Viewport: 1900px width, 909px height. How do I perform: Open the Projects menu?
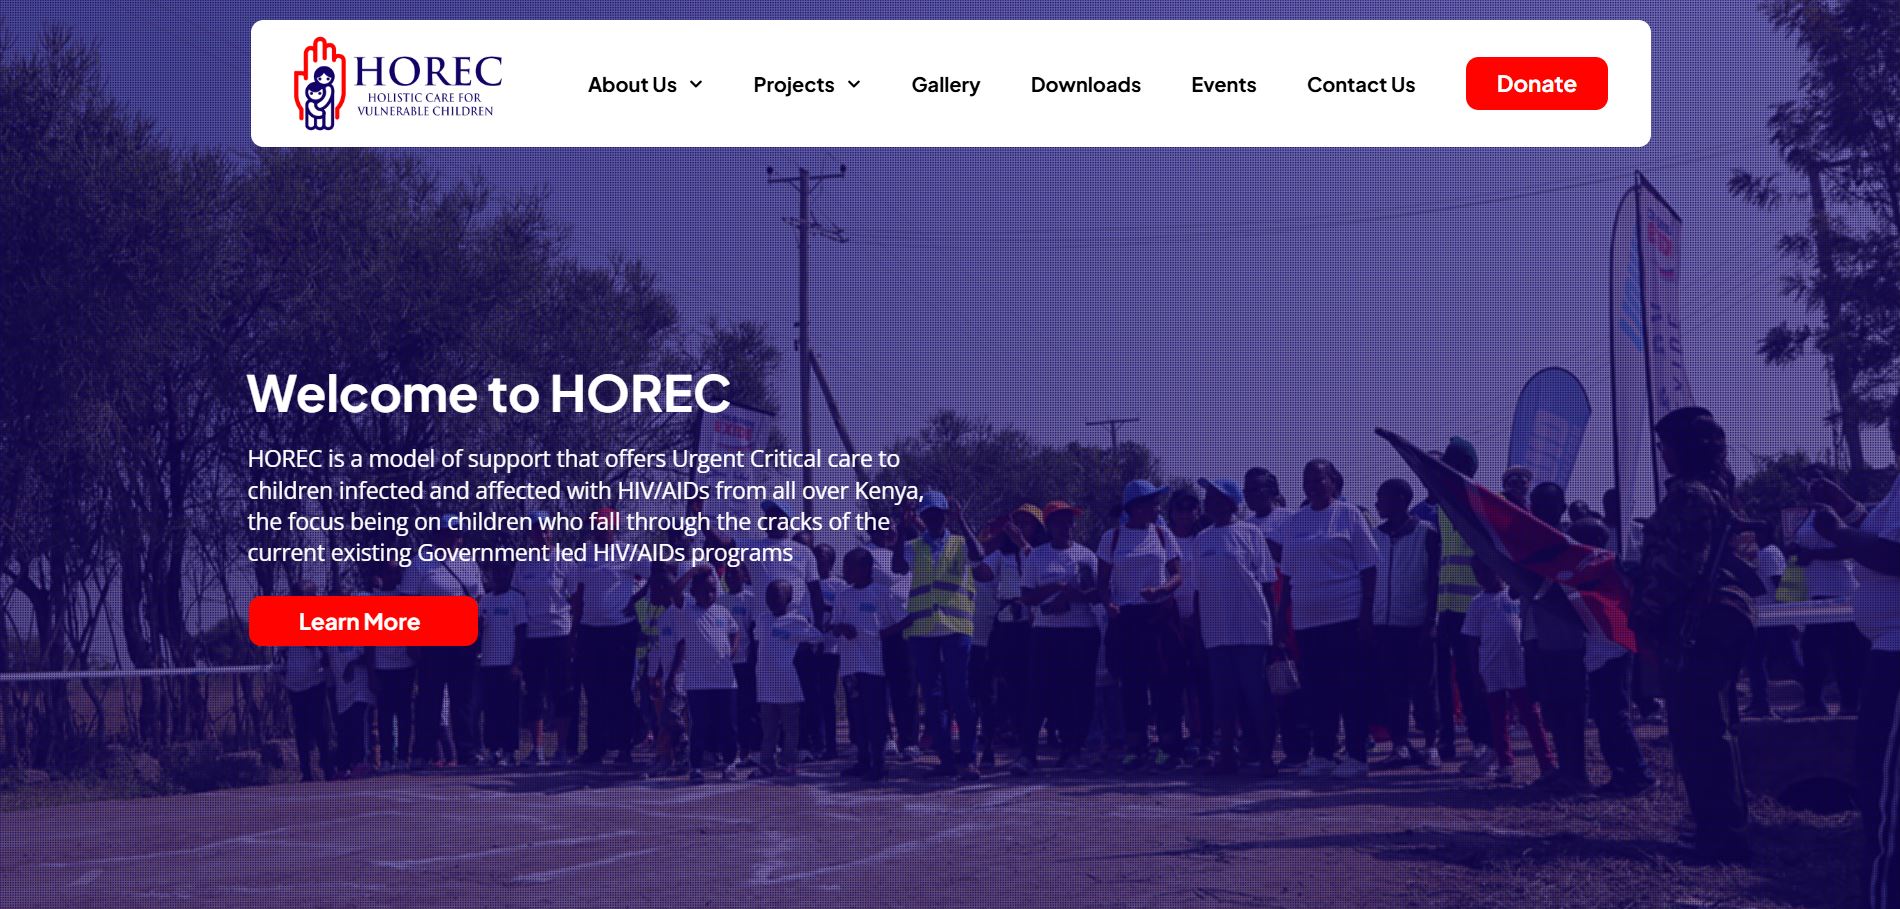(x=793, y=85)
